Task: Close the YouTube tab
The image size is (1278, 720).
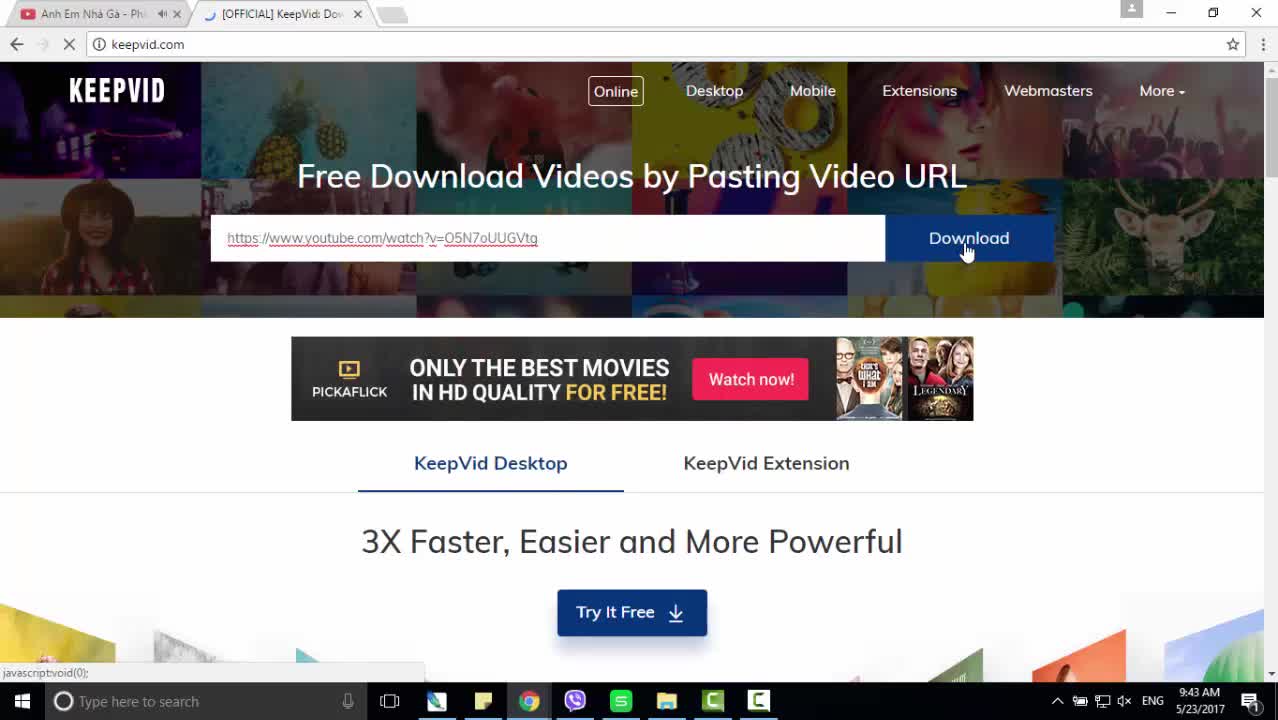Action: 178,14
